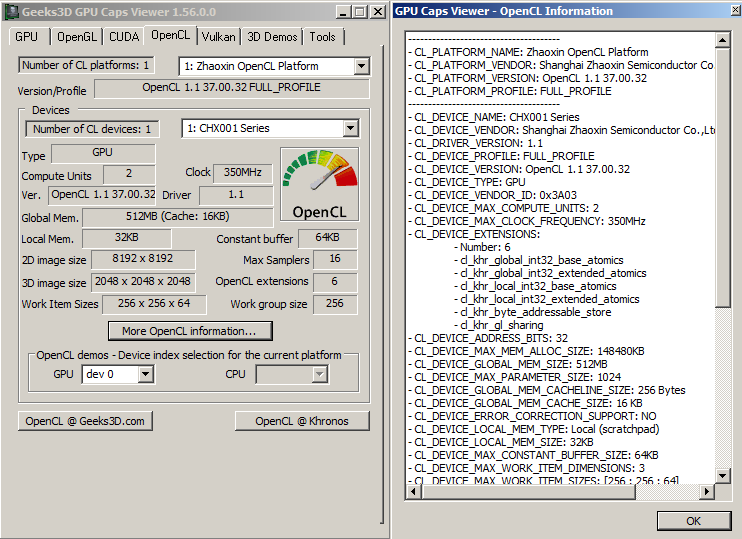
Task: Click the Clock 350MHz value field
Action: point(243,173)
